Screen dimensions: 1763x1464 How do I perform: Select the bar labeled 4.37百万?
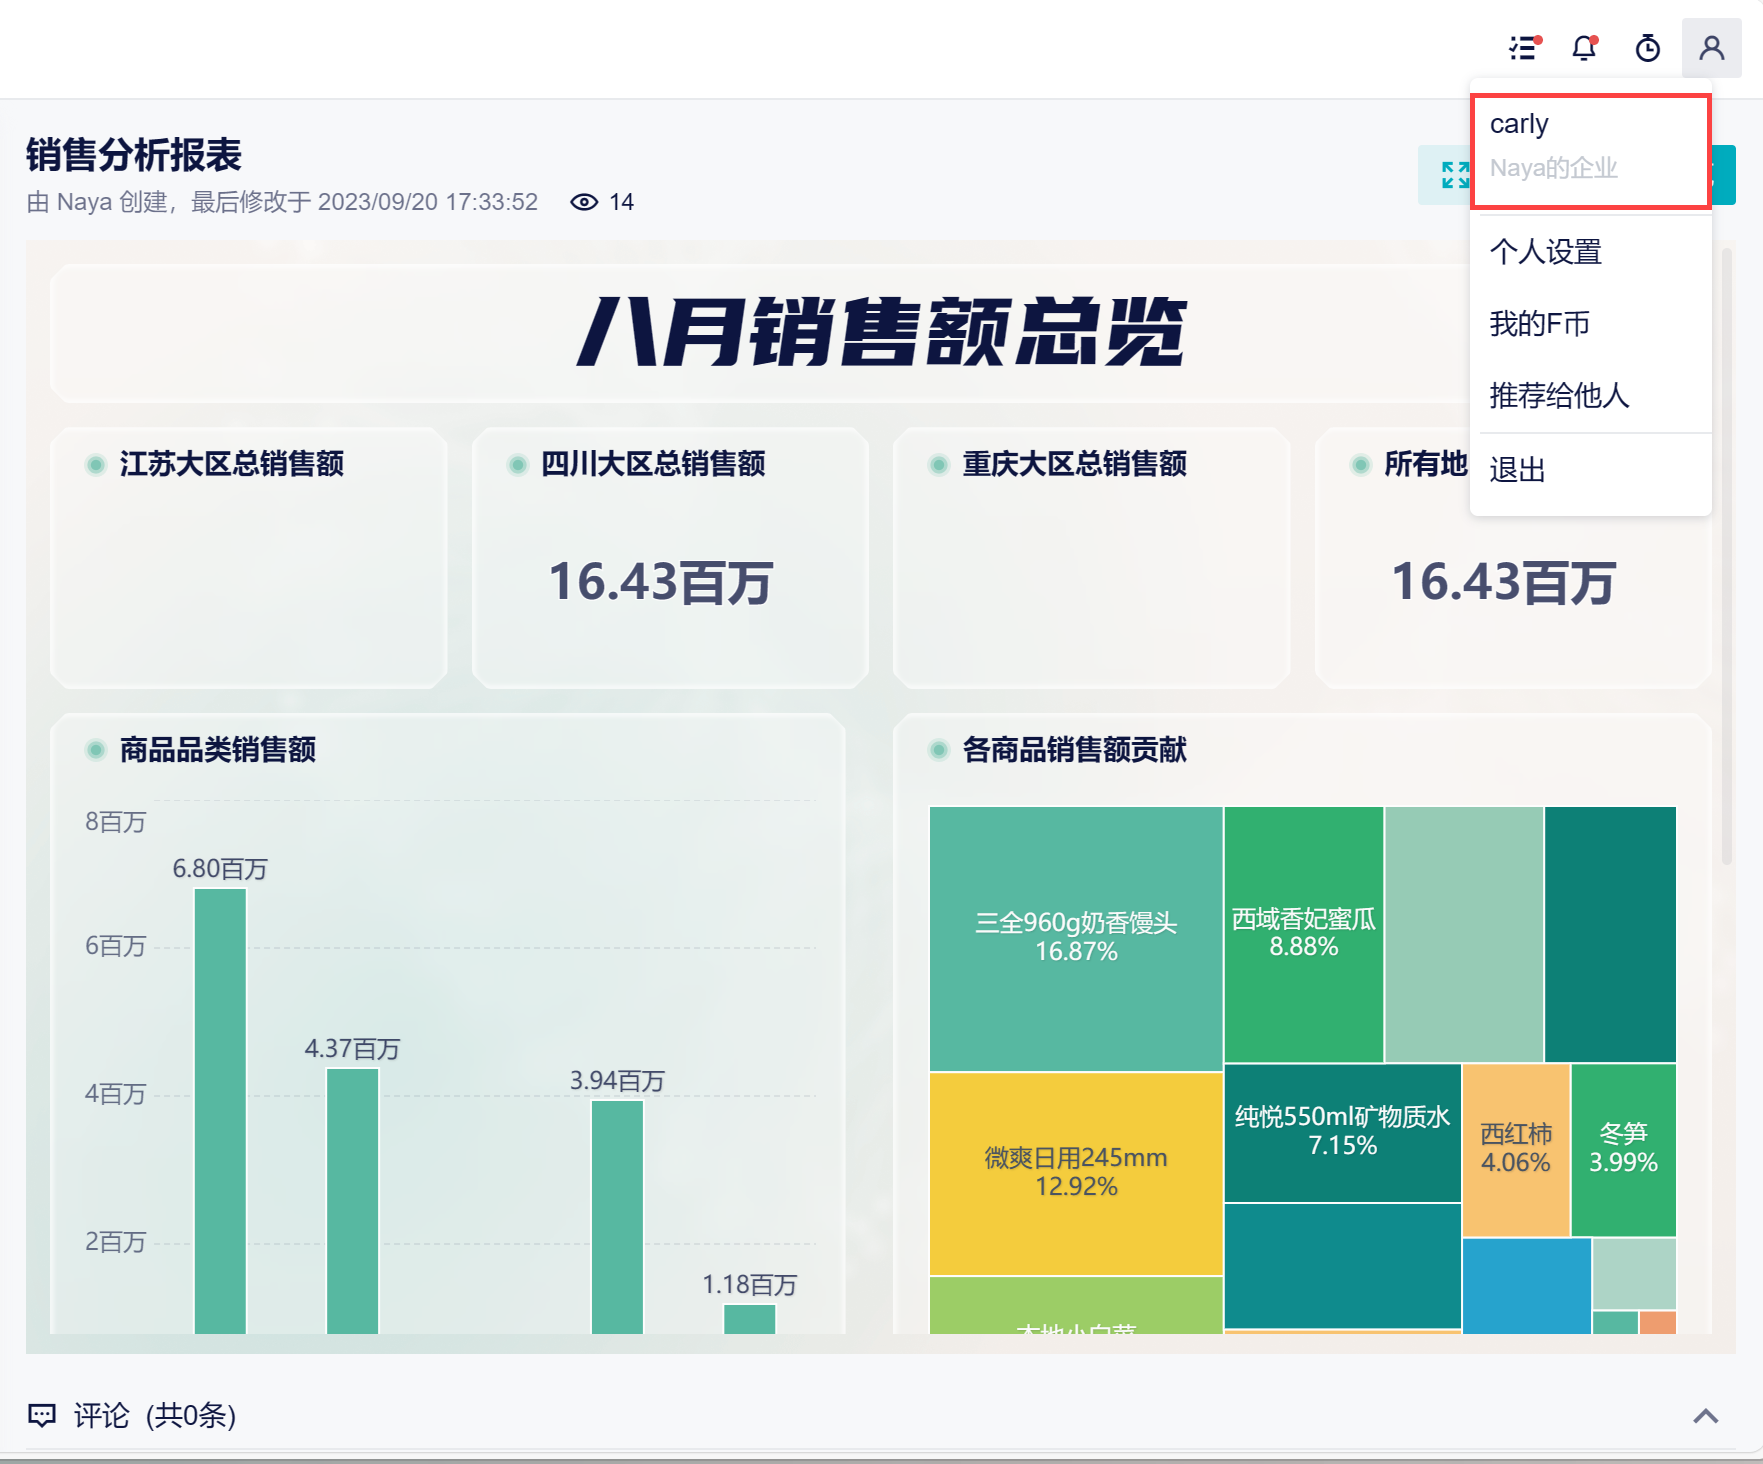352,1201
